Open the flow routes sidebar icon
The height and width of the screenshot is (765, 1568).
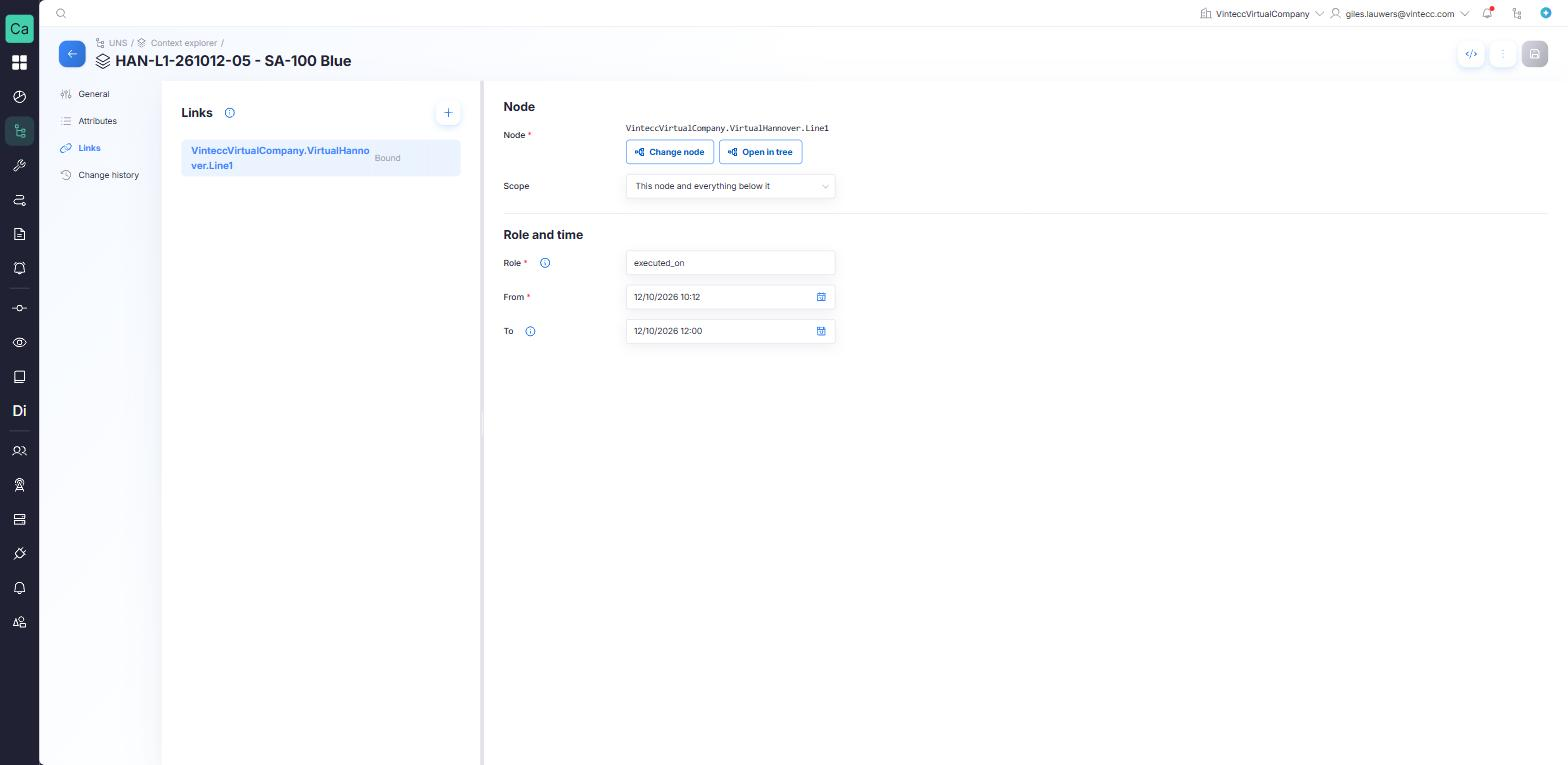point(19,200)
